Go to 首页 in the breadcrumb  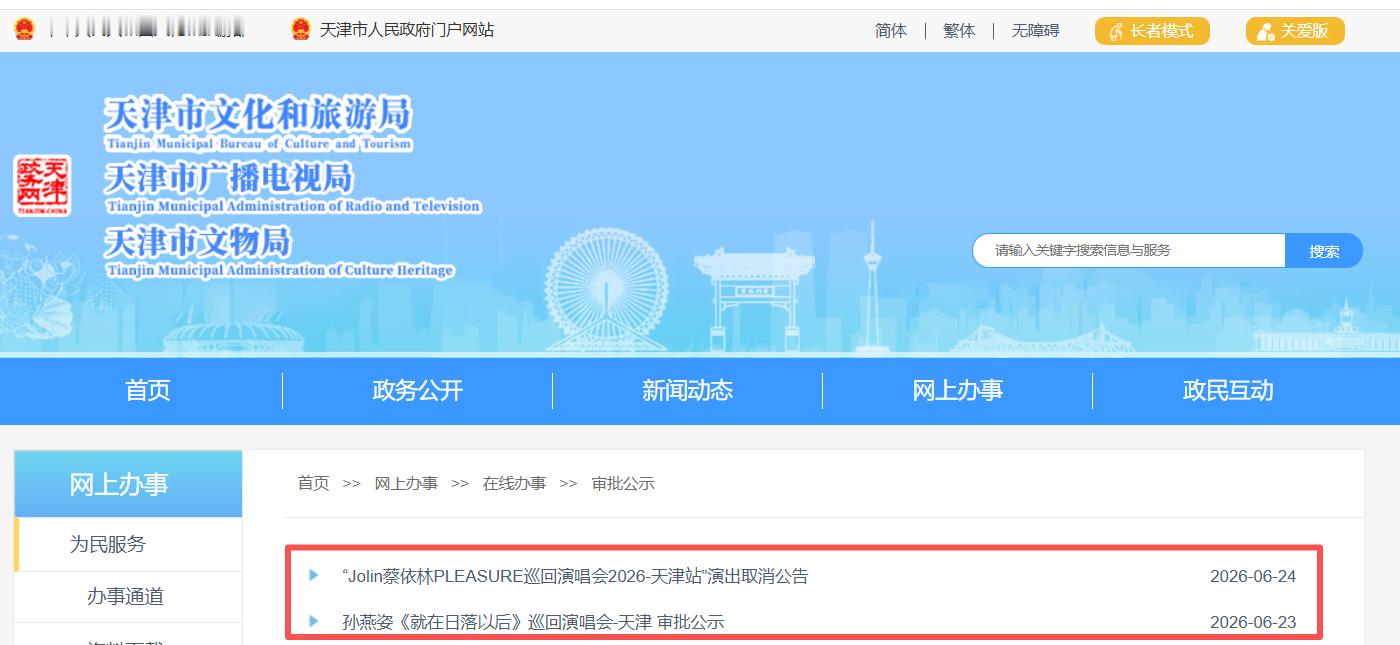coord(313,483)
